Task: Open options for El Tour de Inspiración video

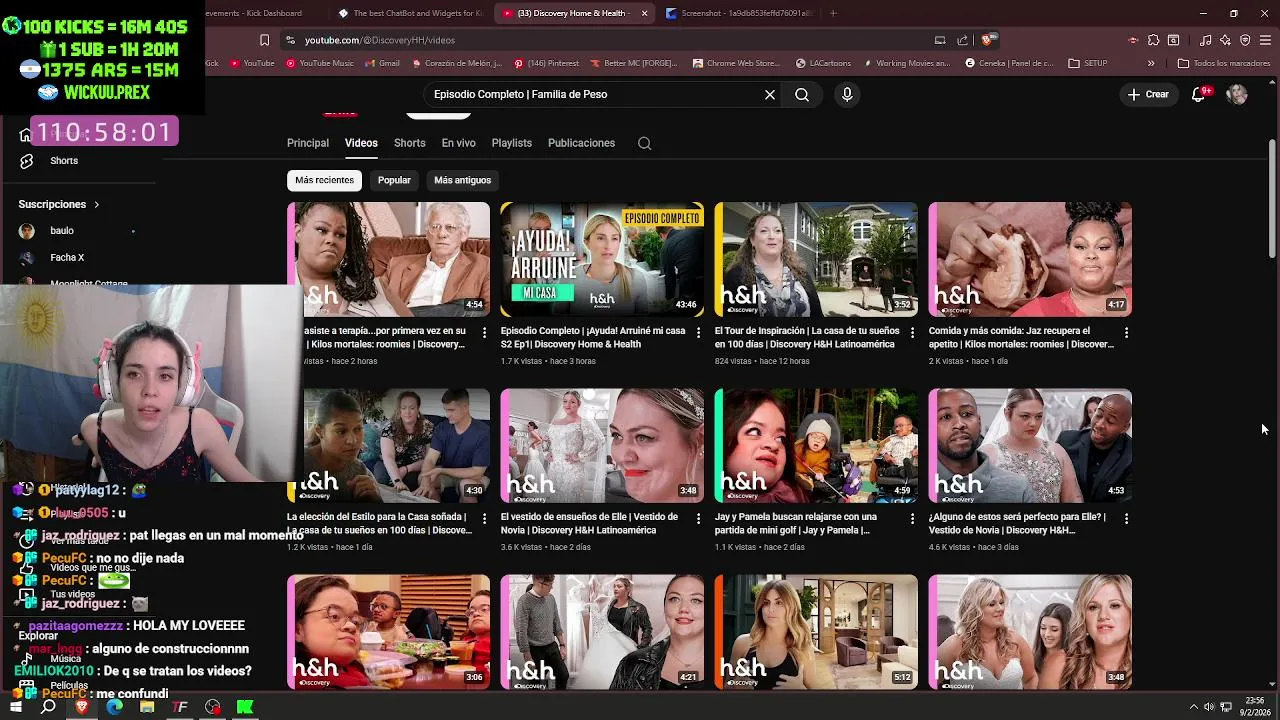Action: [x=912, y=332]
